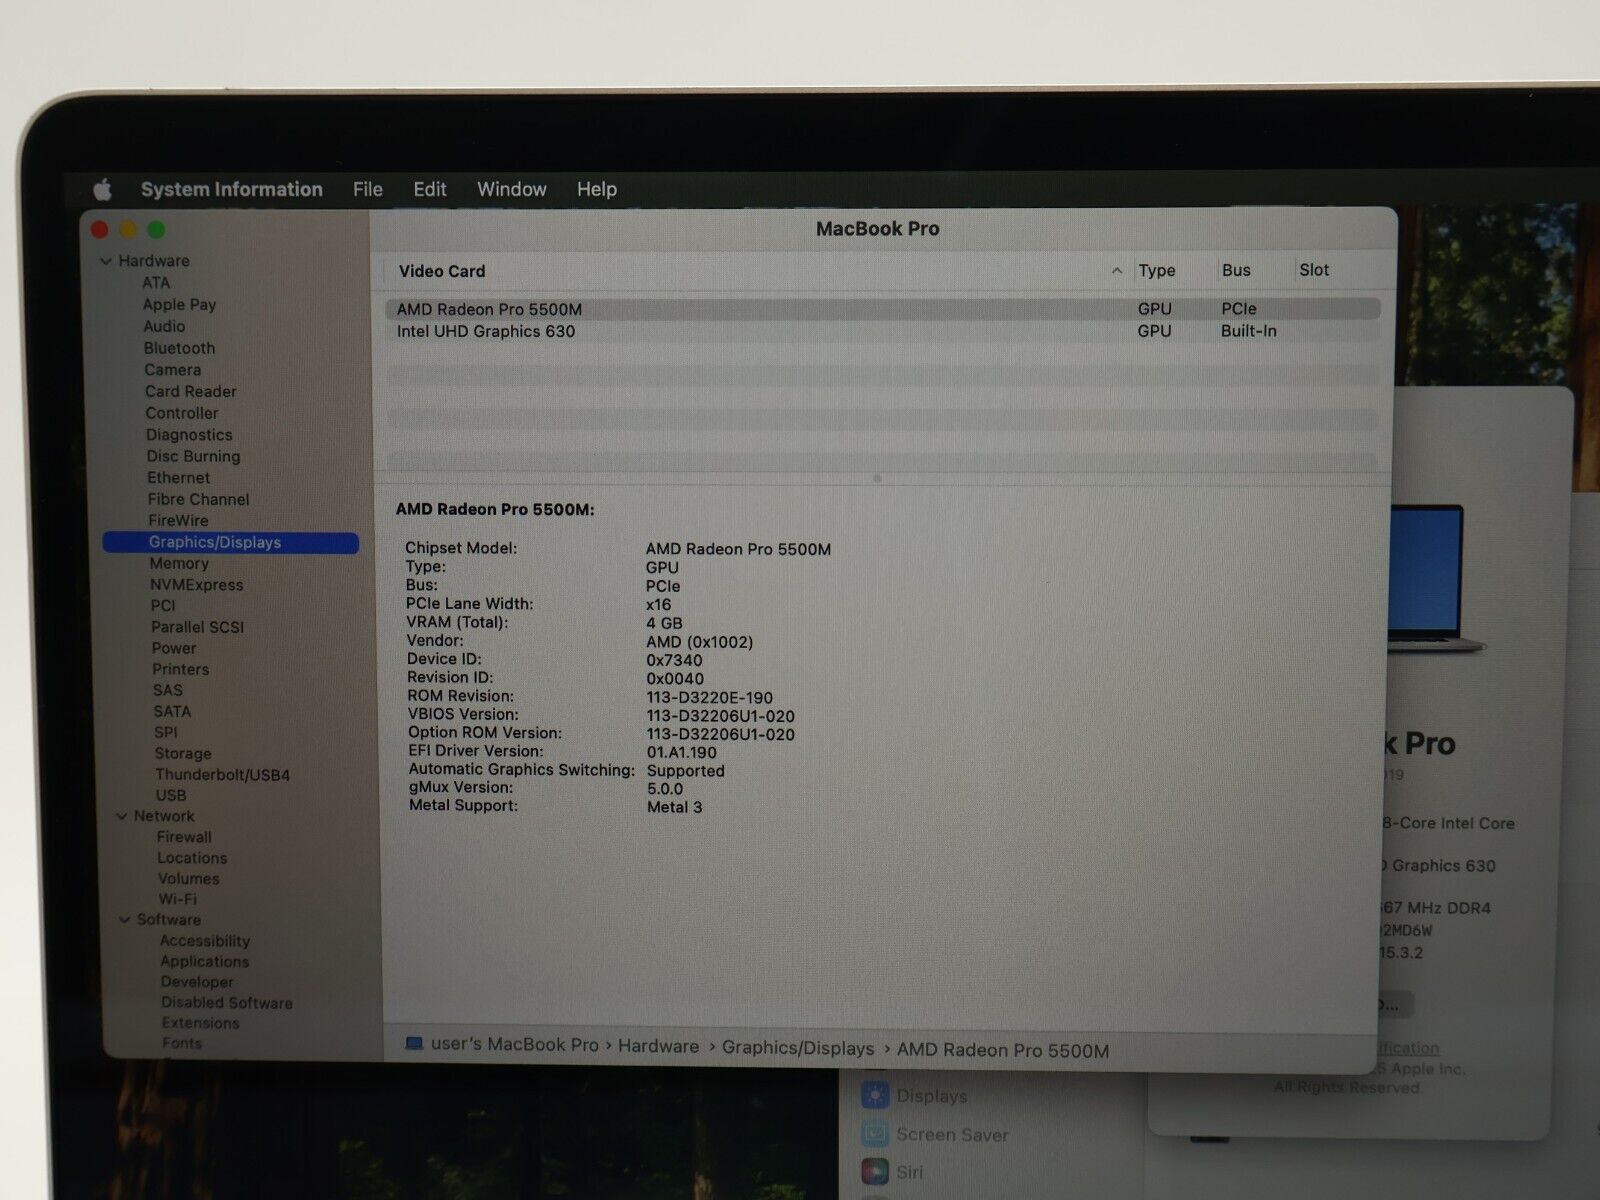Select Apple Pay in the sidebar
Viewport: 1600px width, 1200px height.
click(179, 305)
